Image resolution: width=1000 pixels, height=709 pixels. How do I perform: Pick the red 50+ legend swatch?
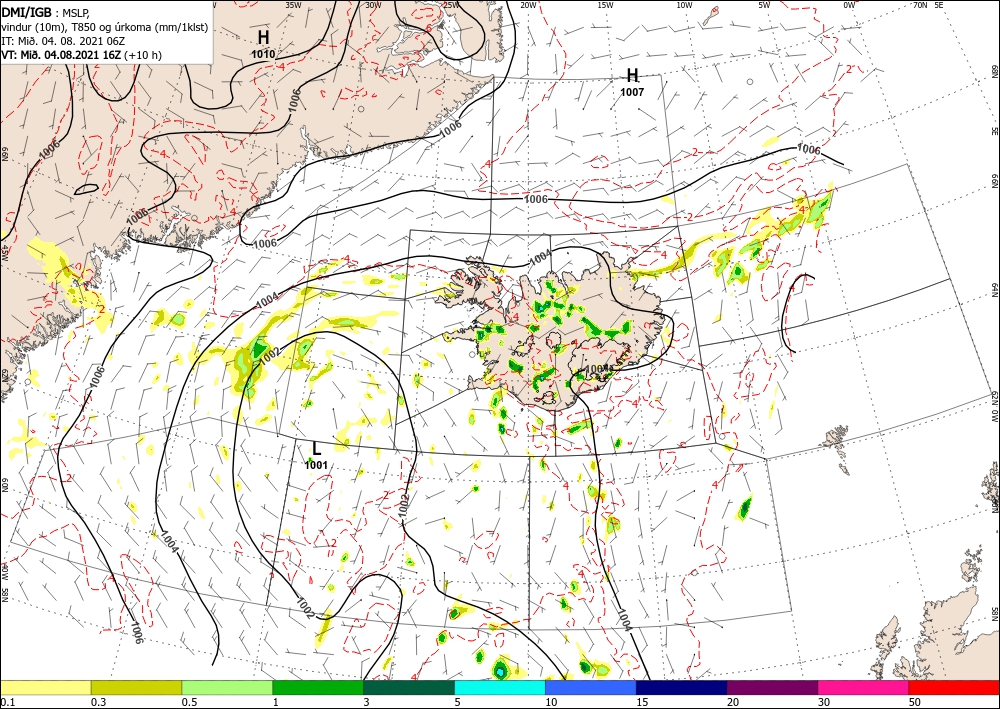coord(954,687)
